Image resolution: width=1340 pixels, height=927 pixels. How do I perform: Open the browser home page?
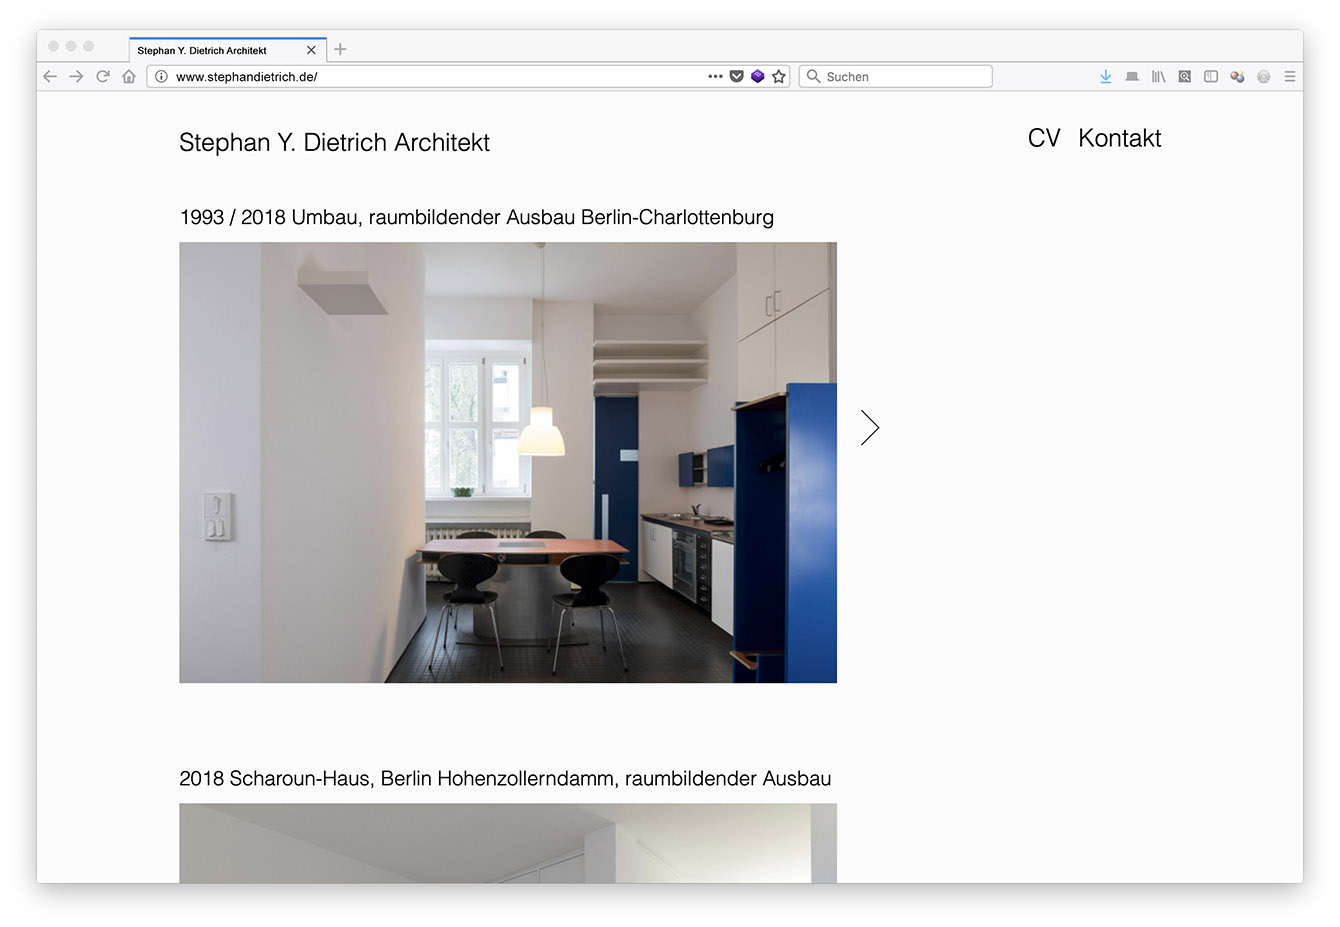pos(128,76)
